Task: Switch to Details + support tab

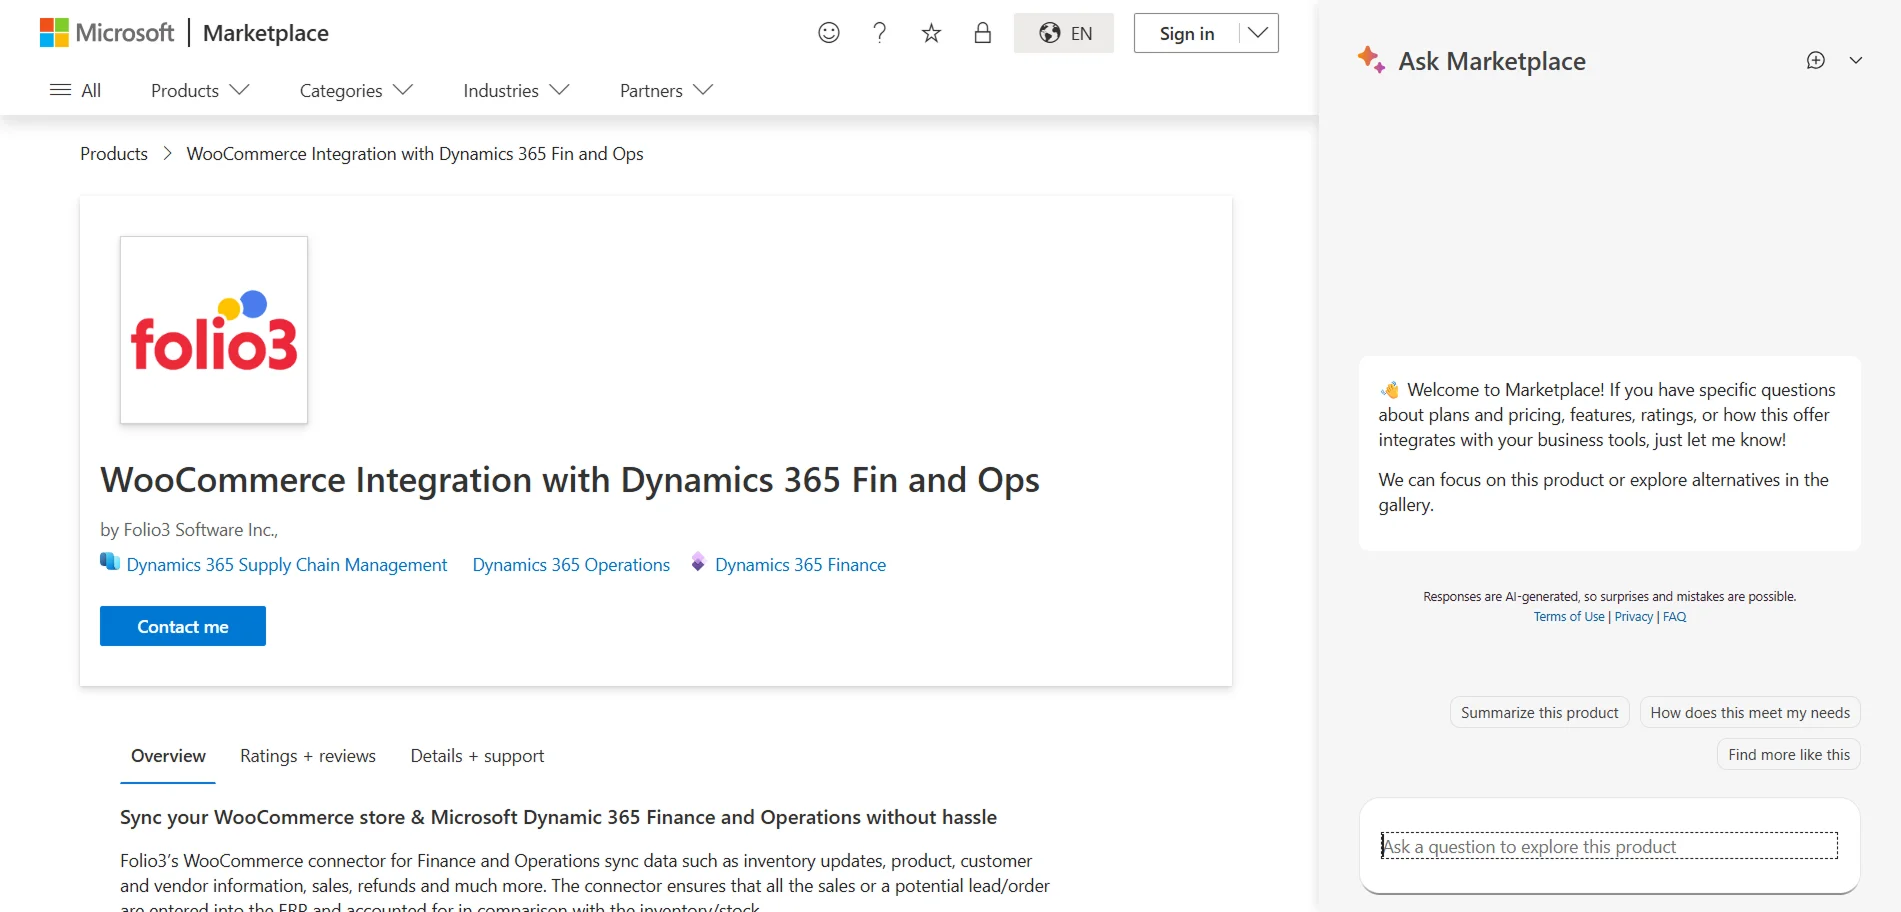Action: coord(477,756)
